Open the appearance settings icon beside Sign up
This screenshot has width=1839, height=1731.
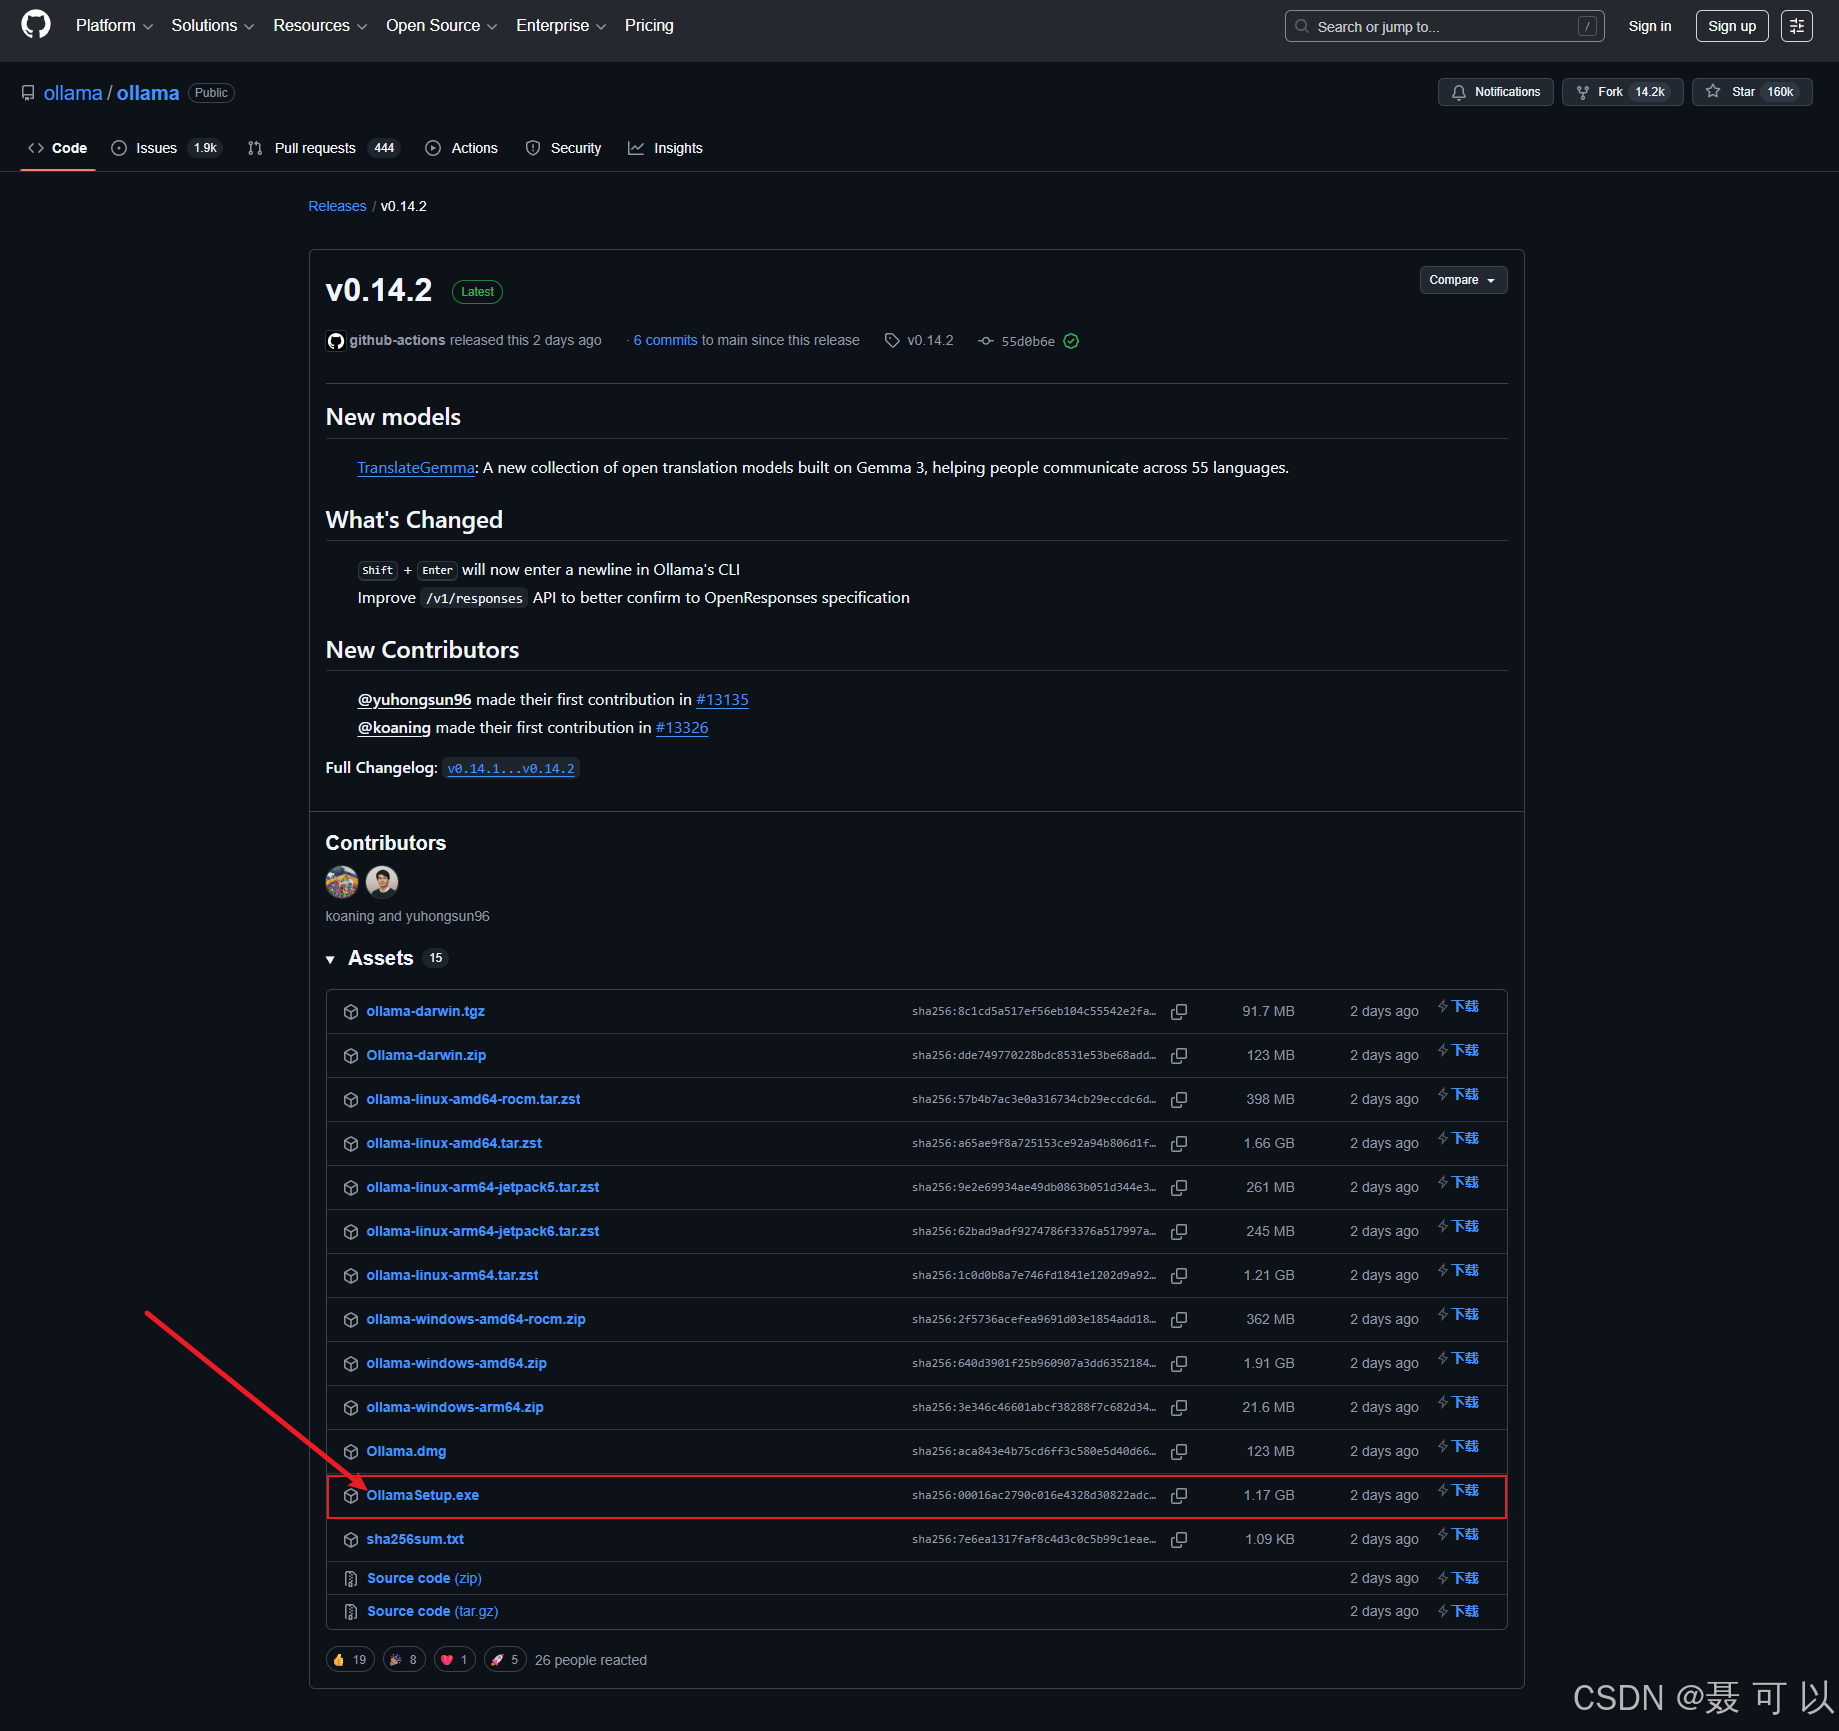(1797, 26)
